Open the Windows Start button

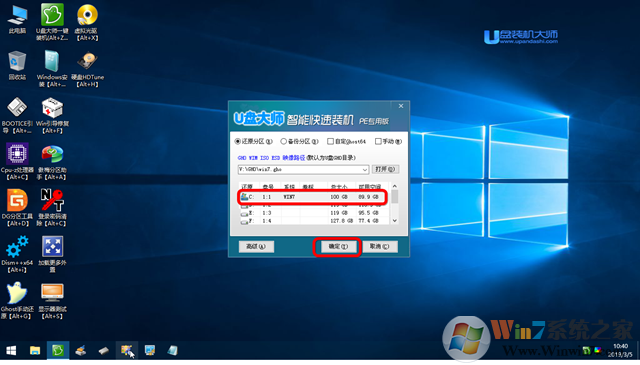click(x=11, y=351)
